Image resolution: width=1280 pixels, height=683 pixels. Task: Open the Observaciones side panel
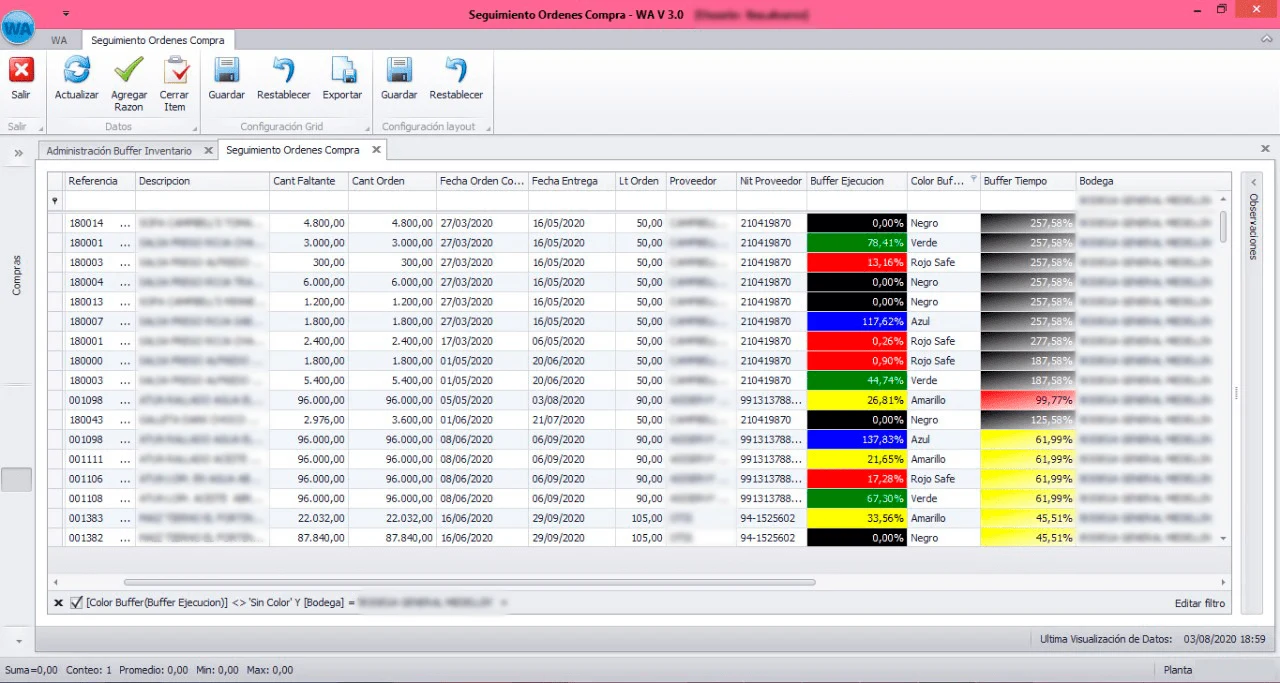(1250, 227)
